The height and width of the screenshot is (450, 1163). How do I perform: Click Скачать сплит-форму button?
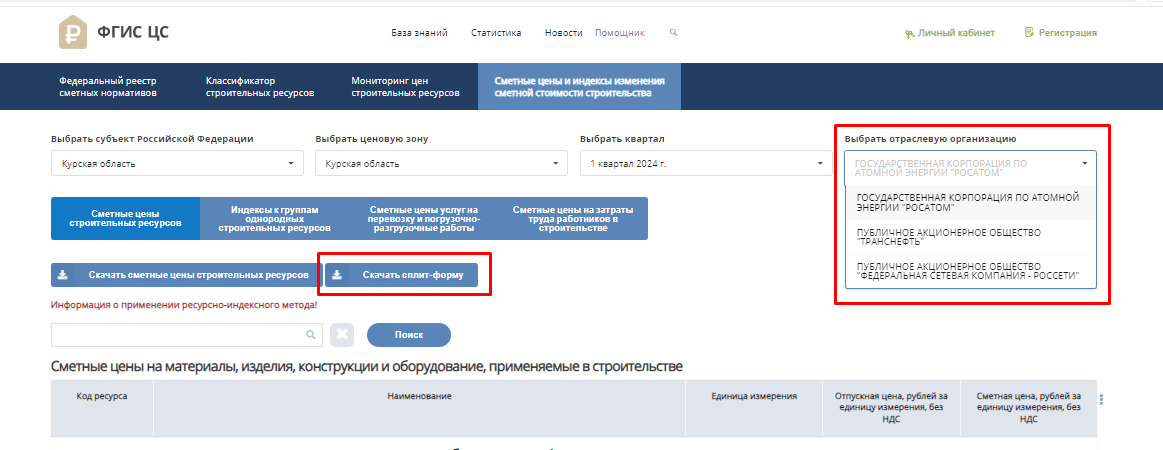point(401,275)
